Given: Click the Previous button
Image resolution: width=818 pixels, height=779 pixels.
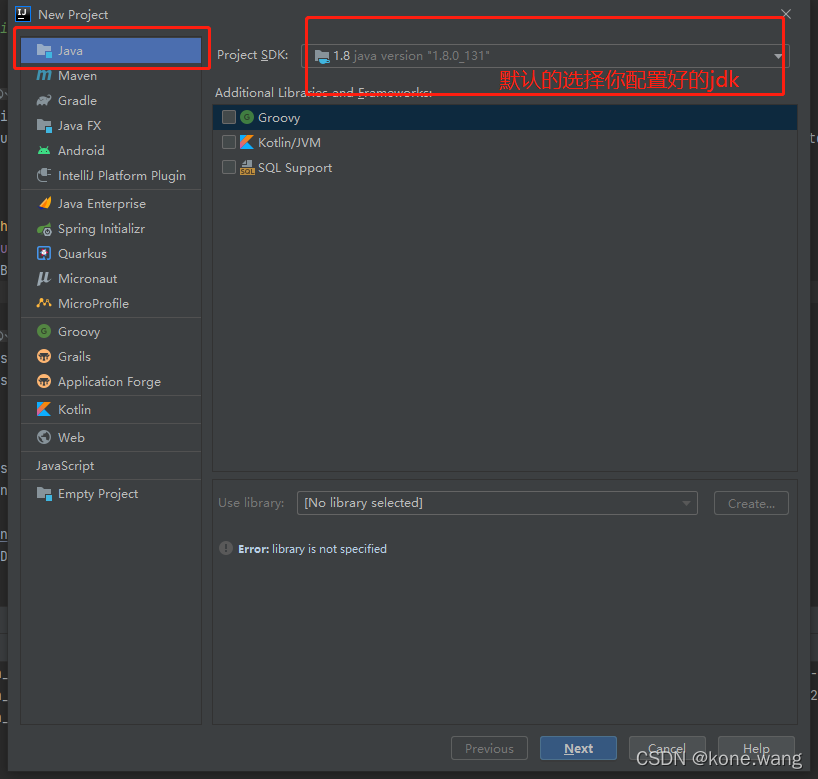Looking at the screenshot, I should click(x=489, y=748).
